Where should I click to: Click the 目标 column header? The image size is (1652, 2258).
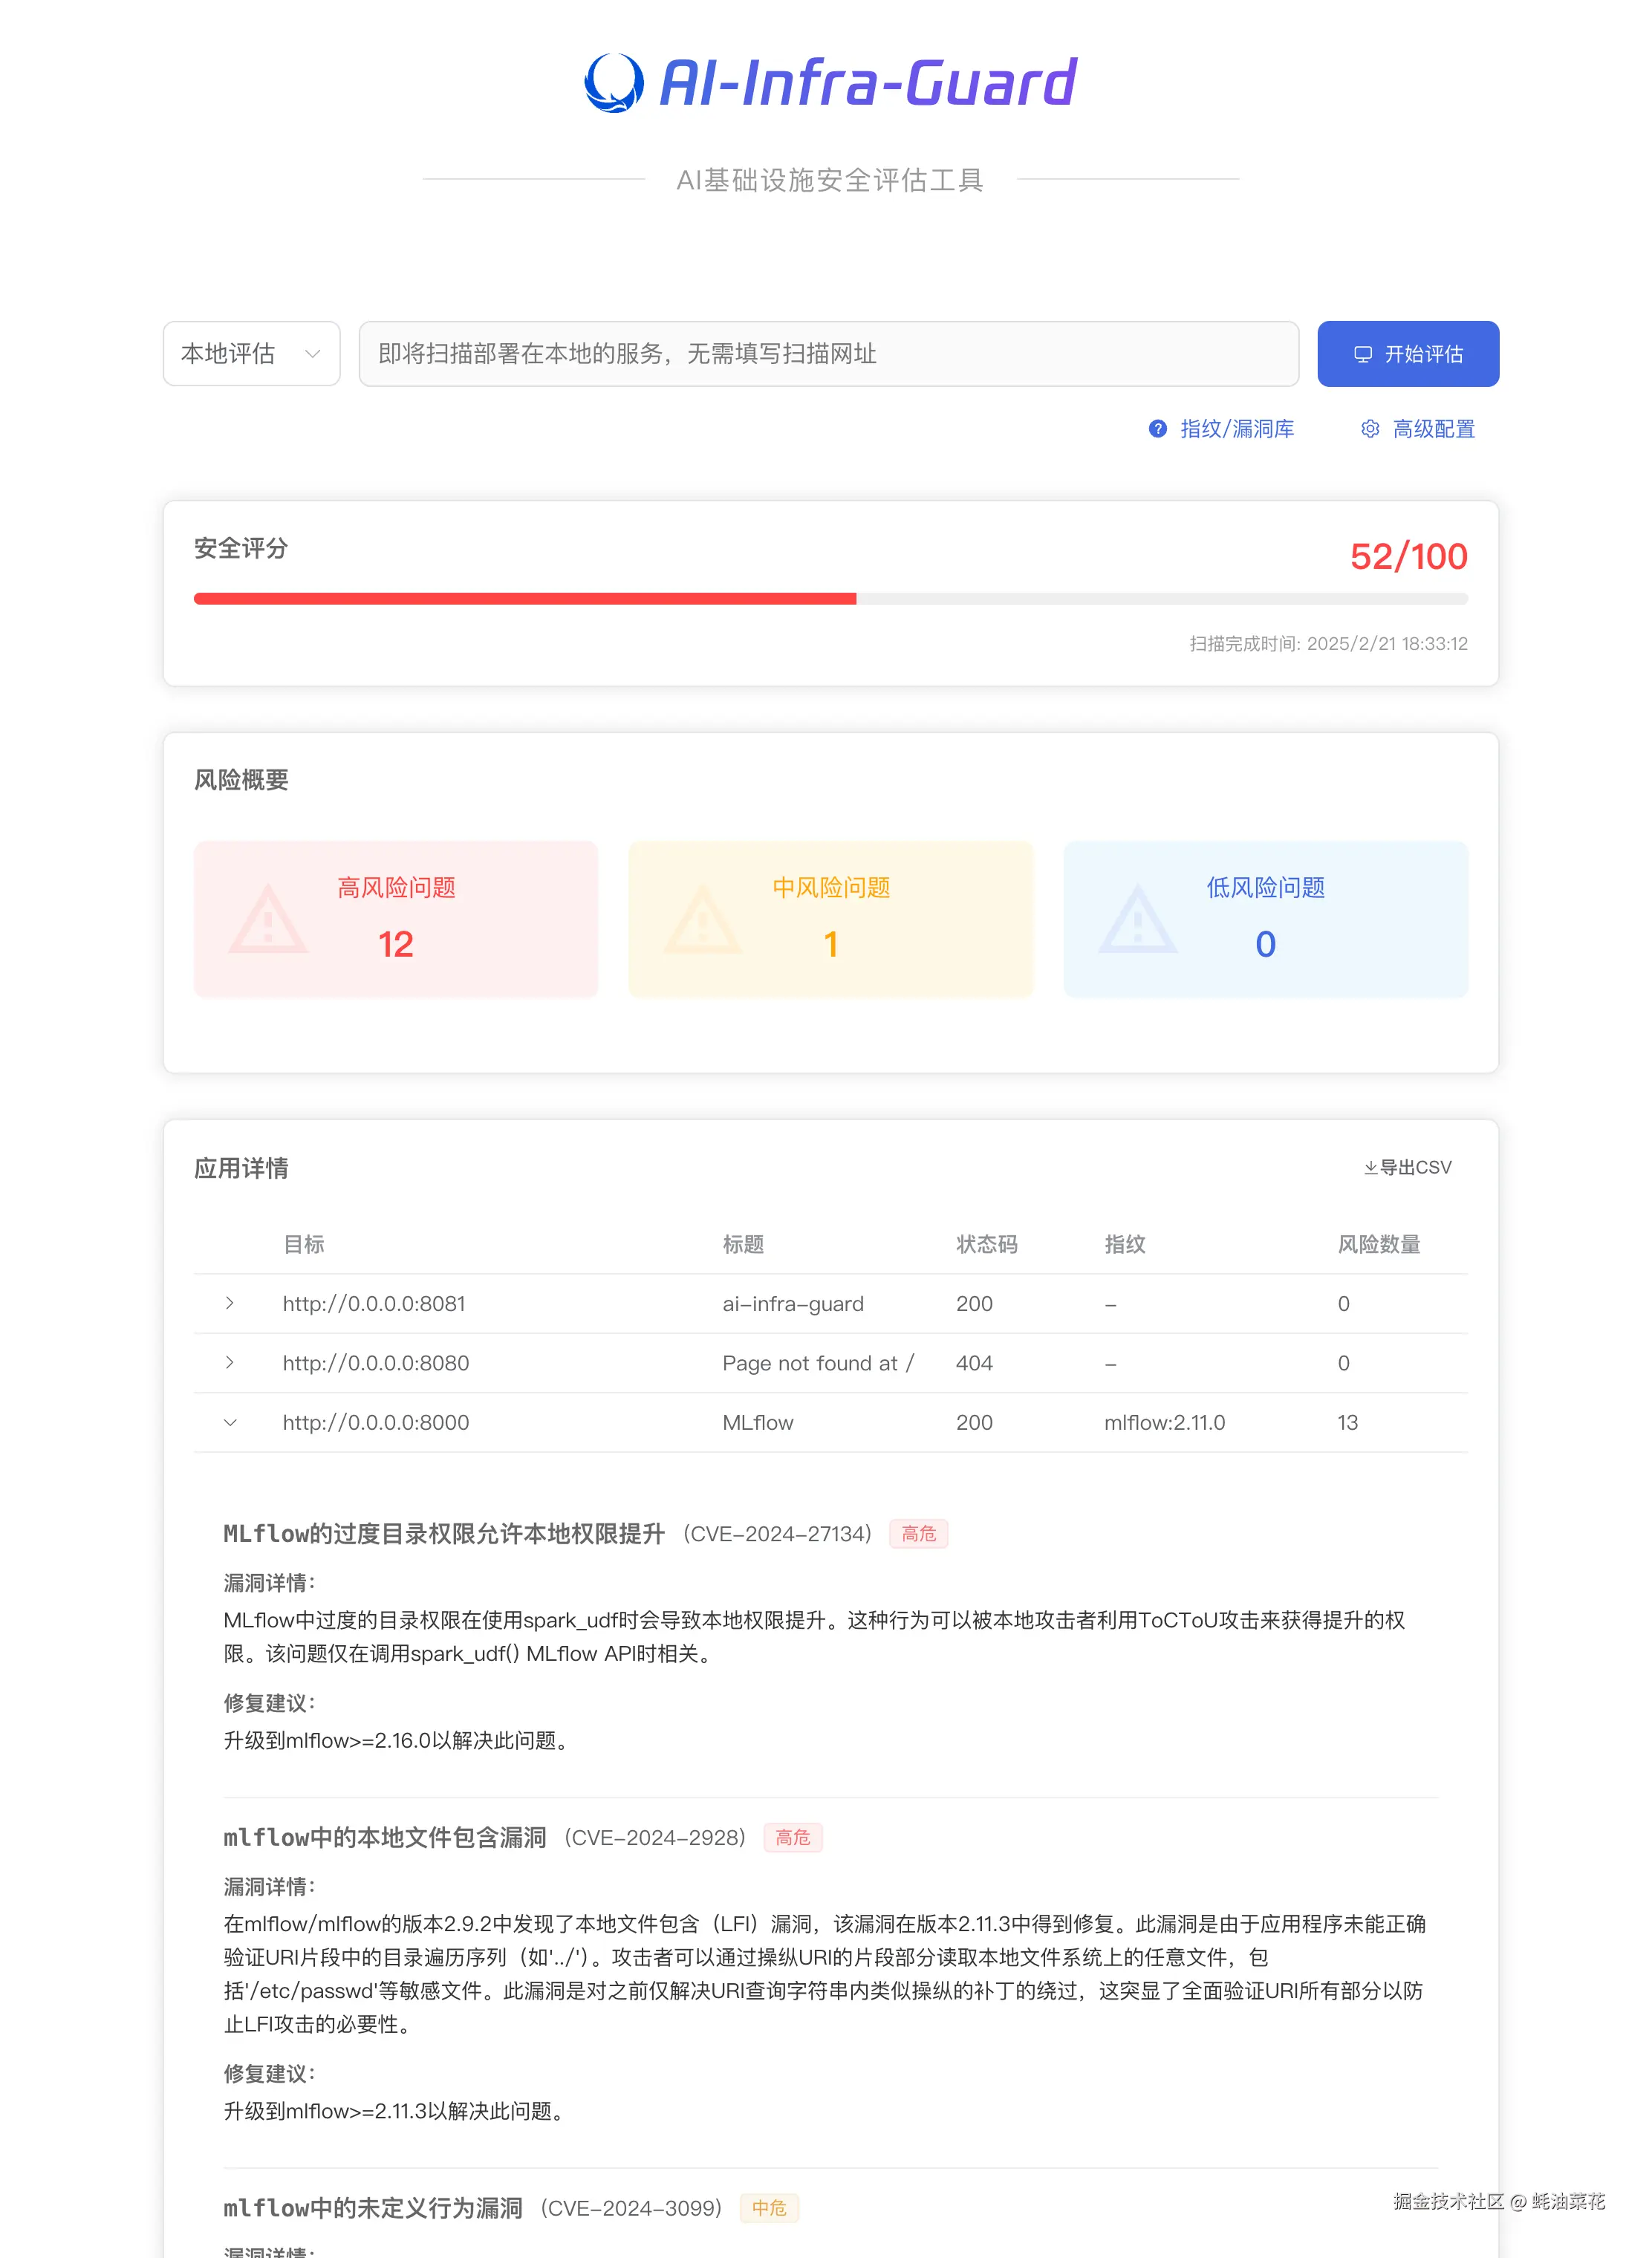point(304,1244)
